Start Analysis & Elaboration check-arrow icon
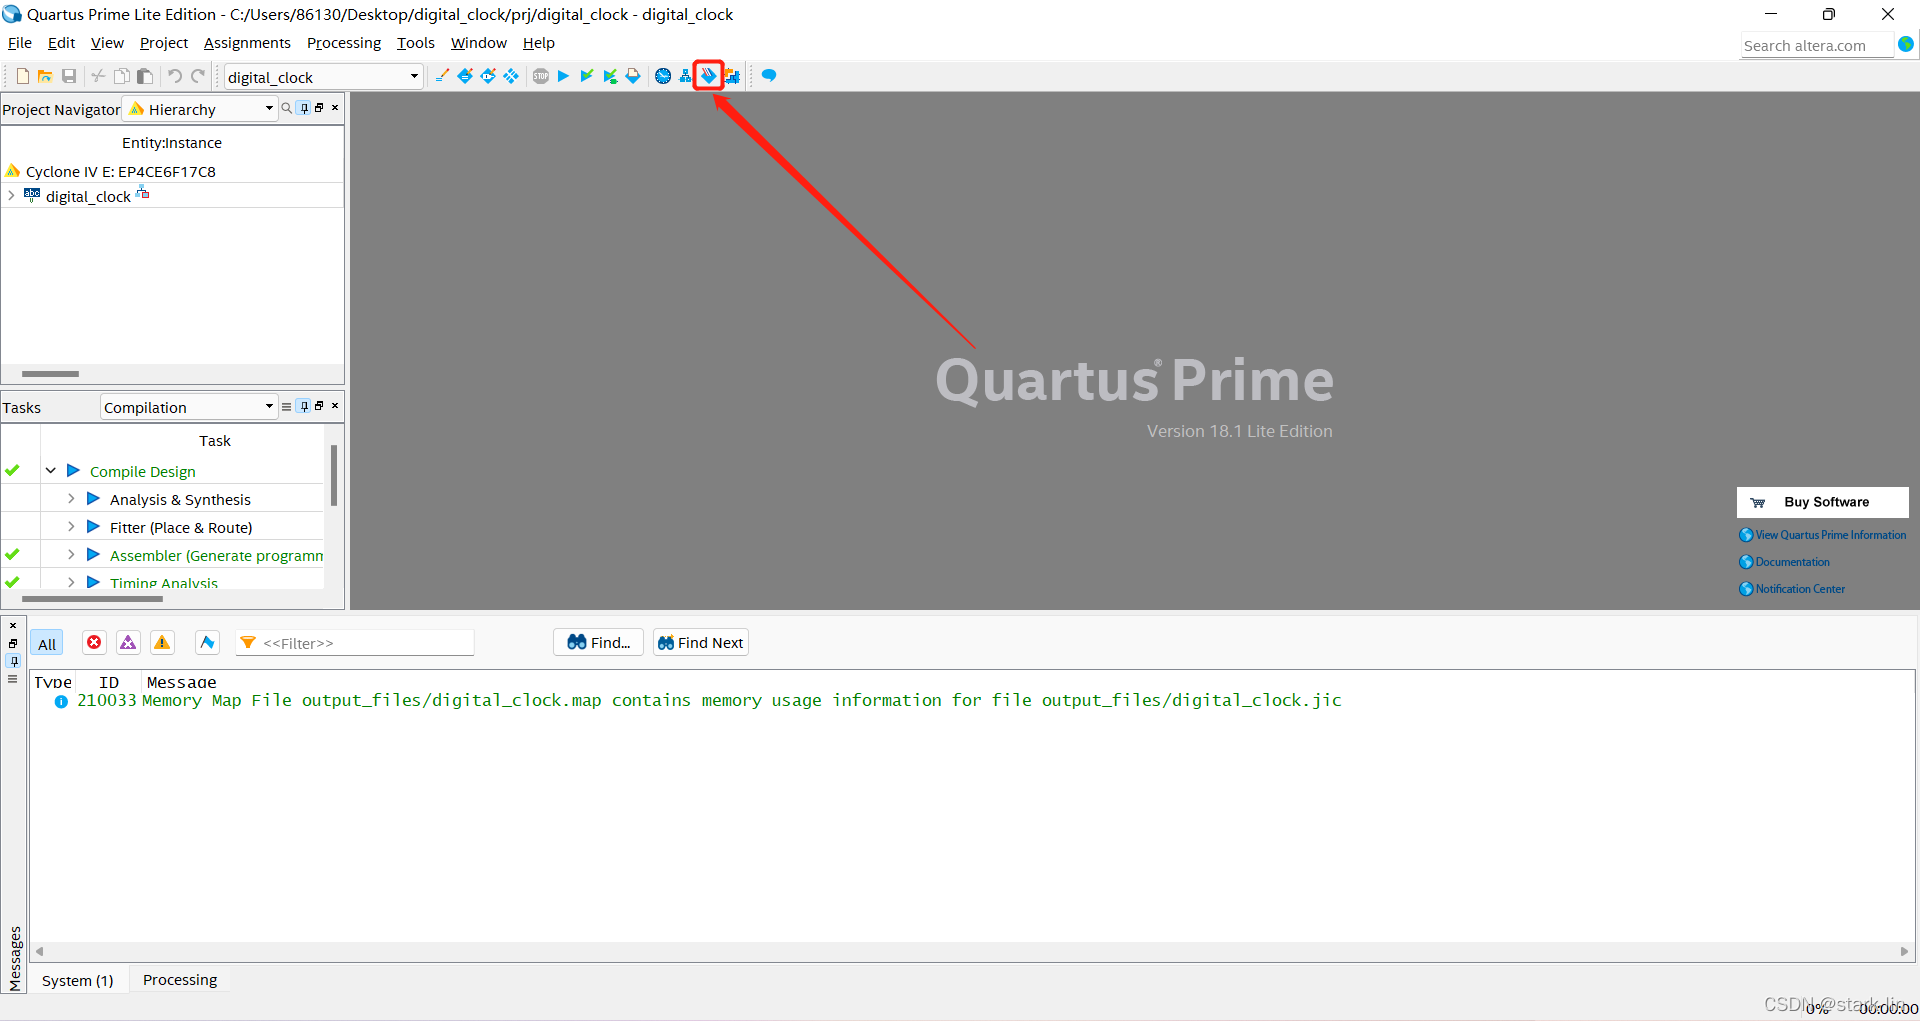This screenshot has height=1021, width=1920. click(x=587, y=76)
